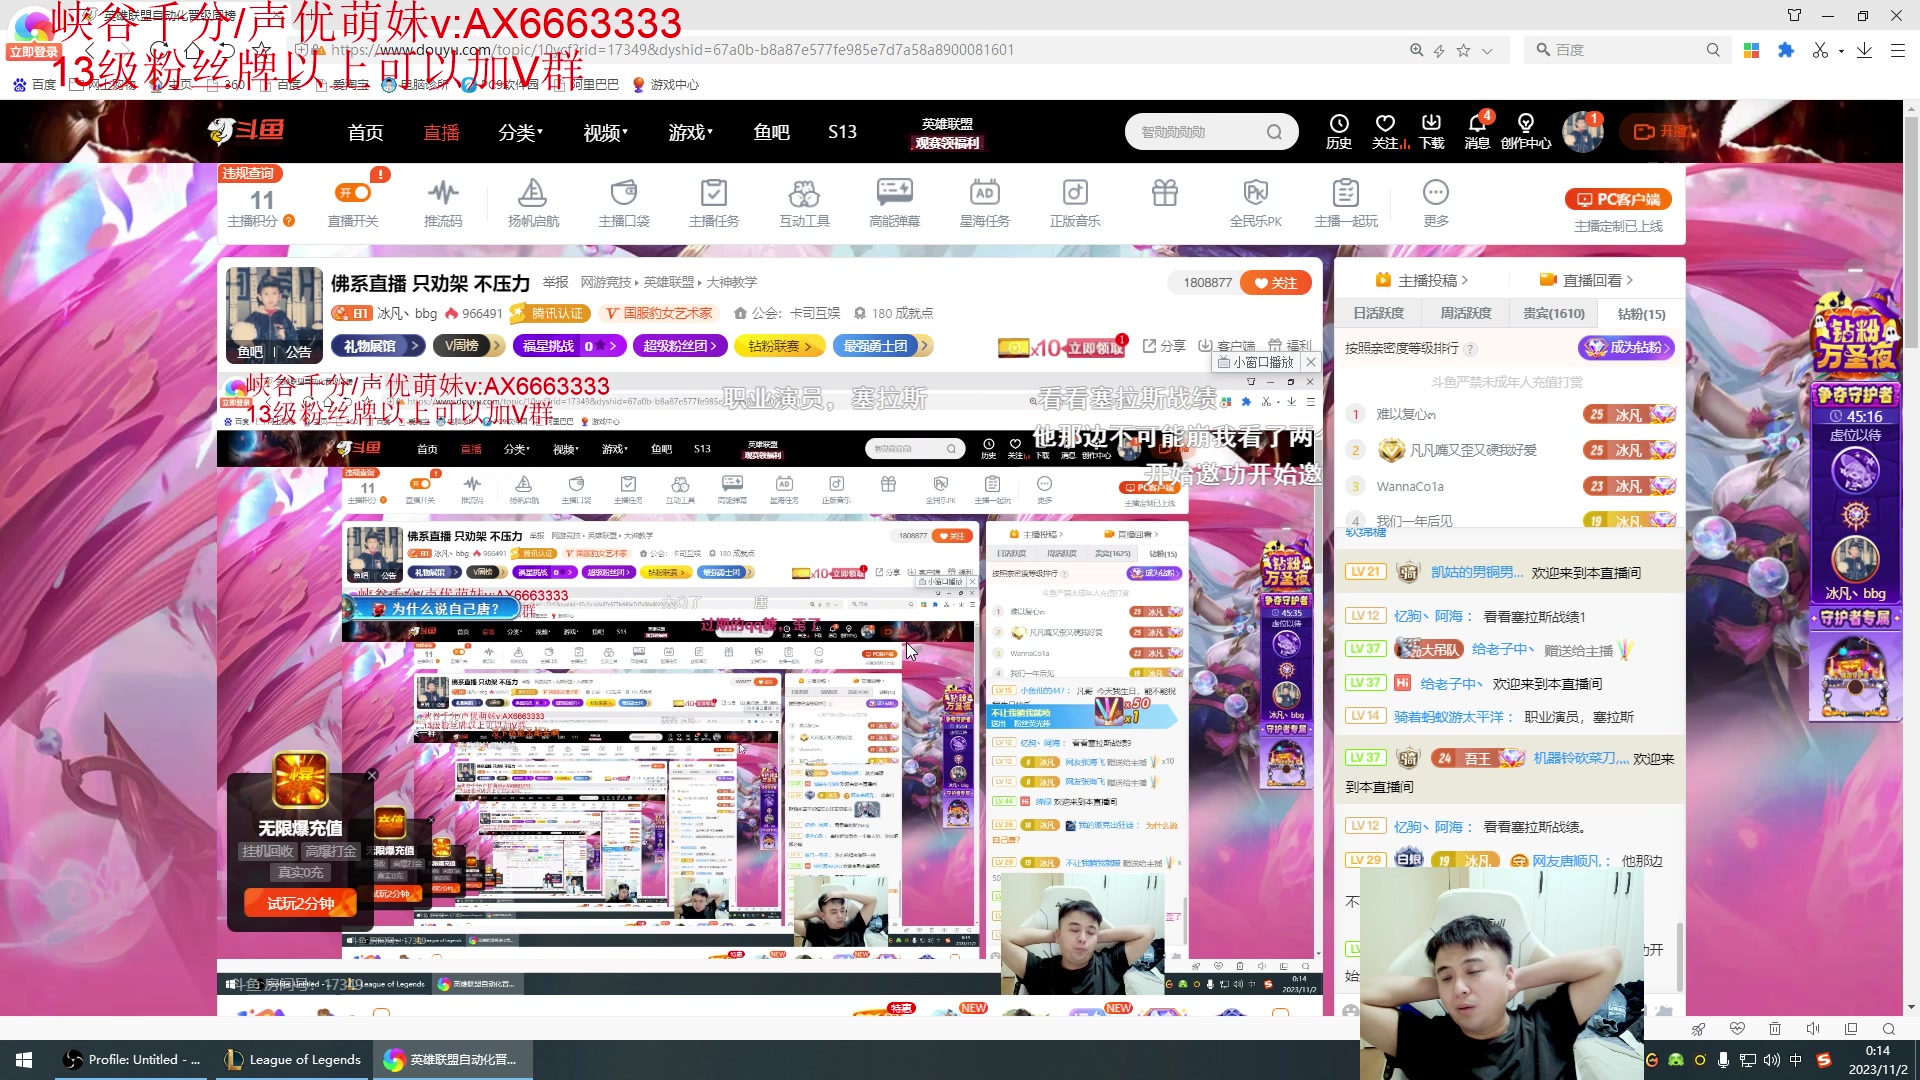Click the browser 百度 search box

tap(1628, 50)
